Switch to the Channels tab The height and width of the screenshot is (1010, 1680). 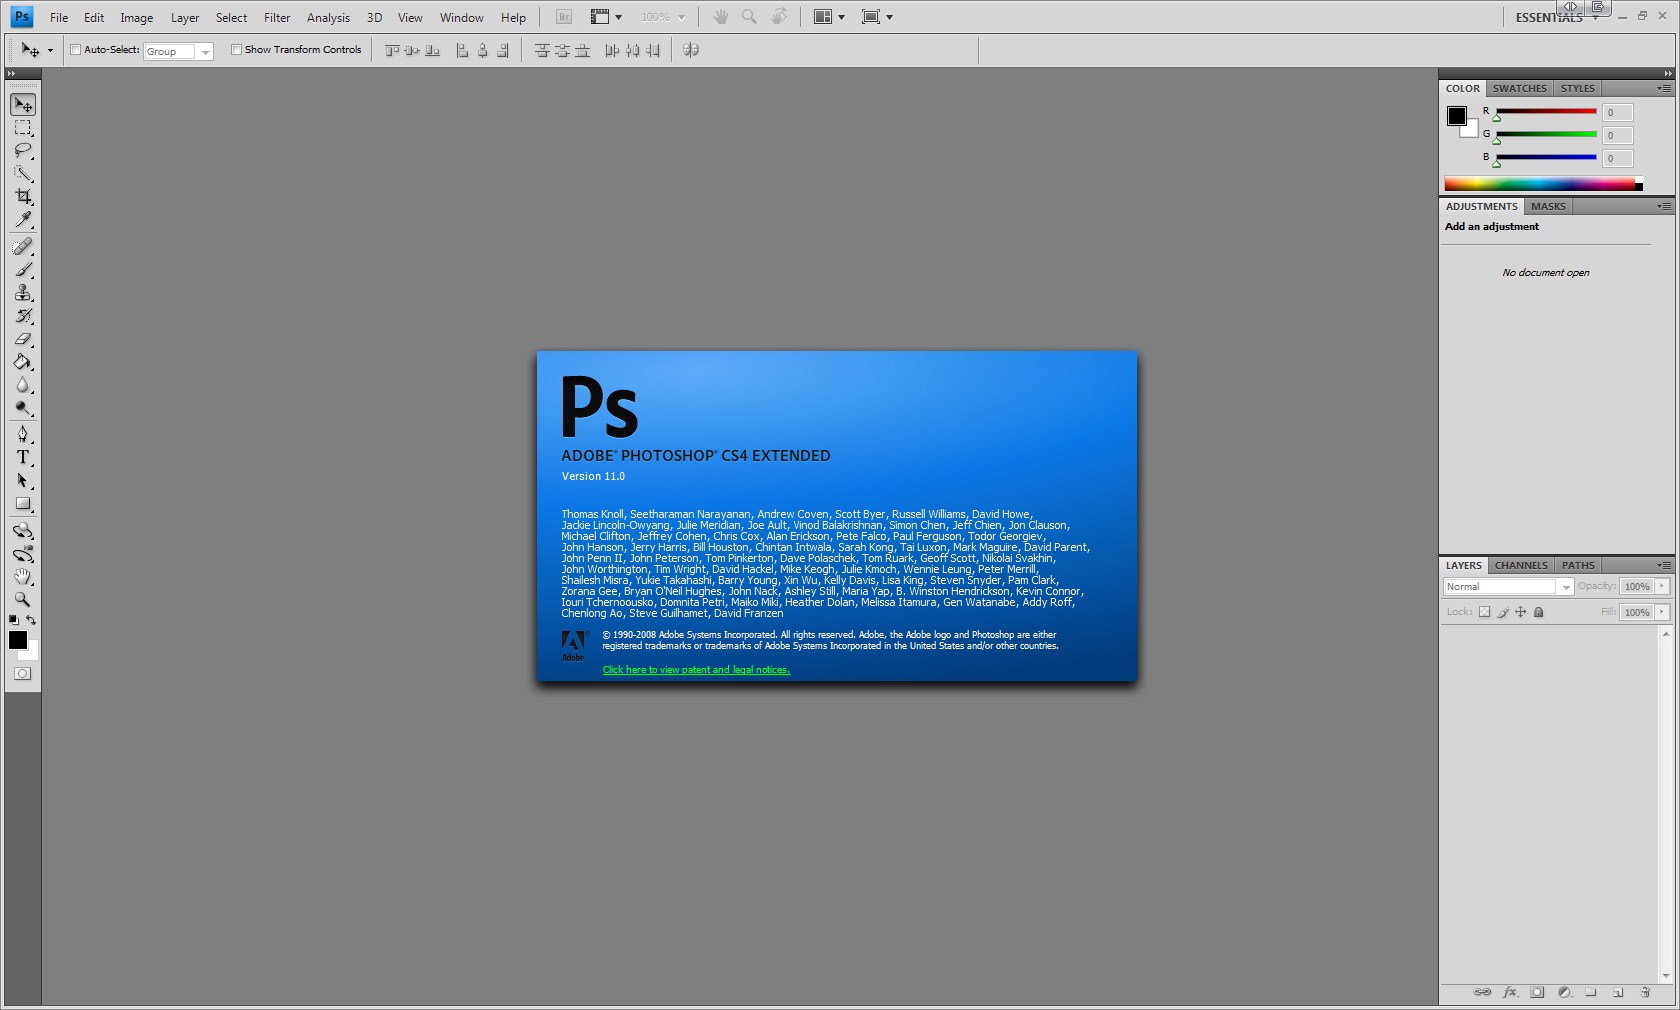tap(1521, 565)
